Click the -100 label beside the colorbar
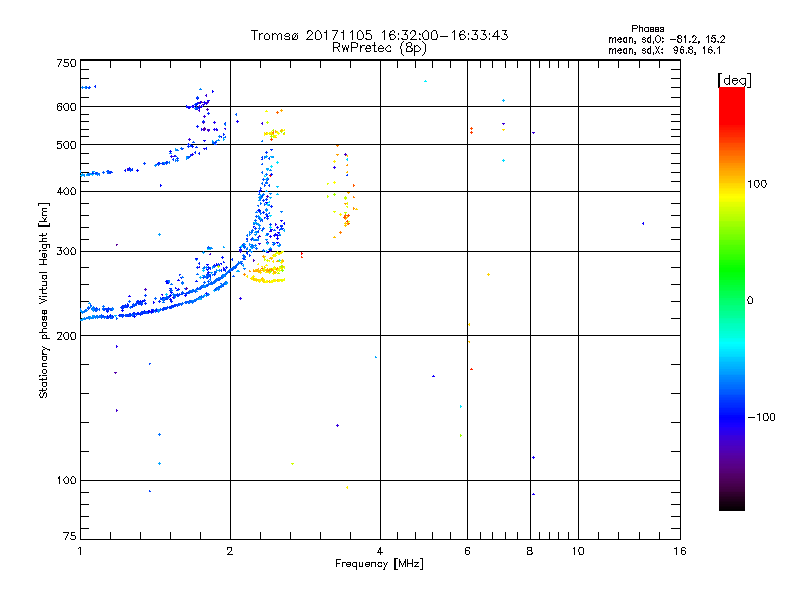Viewport: 800px width, 600px height. coord(762,417)
